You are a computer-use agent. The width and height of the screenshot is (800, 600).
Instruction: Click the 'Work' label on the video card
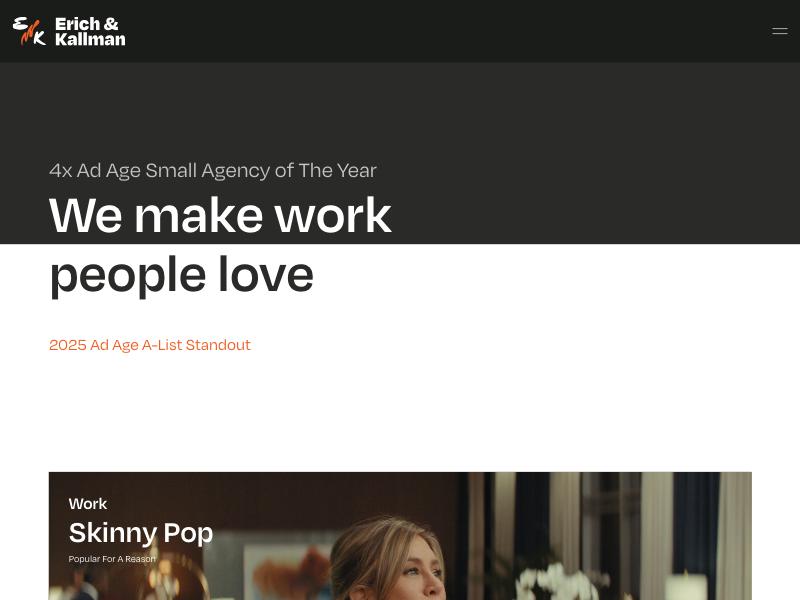pyautogui.click(x=88, y=504)
